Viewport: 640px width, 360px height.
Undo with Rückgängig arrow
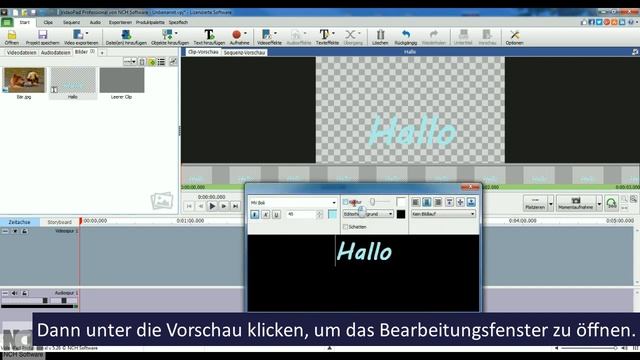point(406,35)
